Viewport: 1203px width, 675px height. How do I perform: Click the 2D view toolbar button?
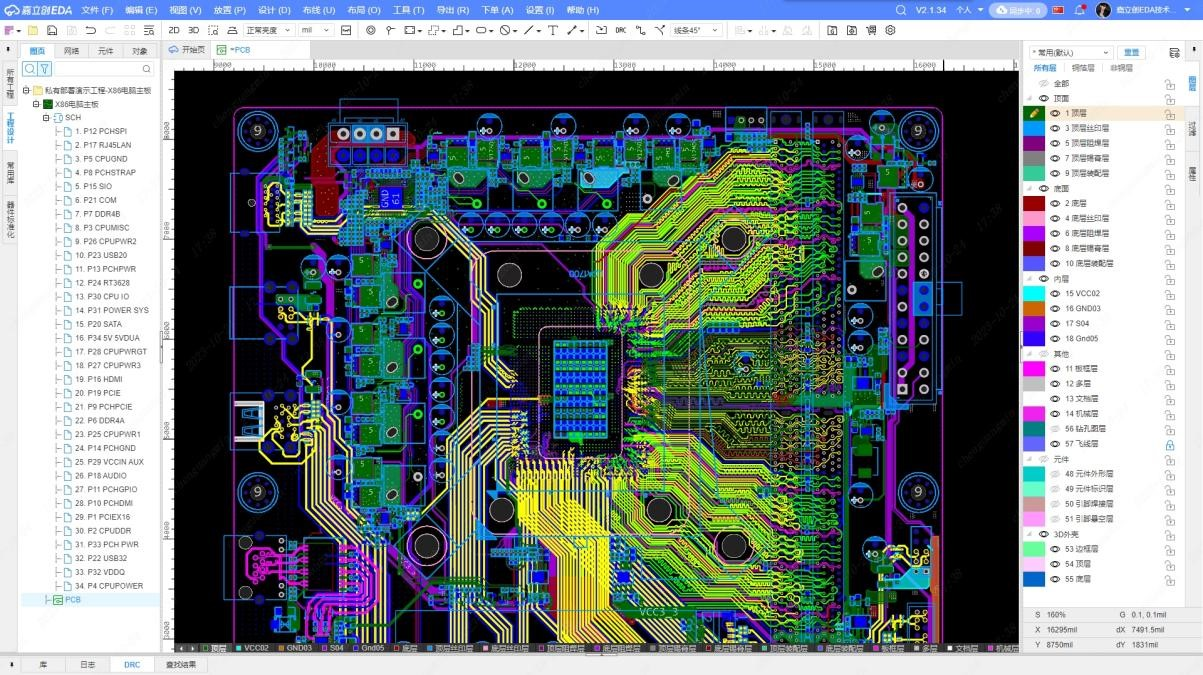(174, 30)
